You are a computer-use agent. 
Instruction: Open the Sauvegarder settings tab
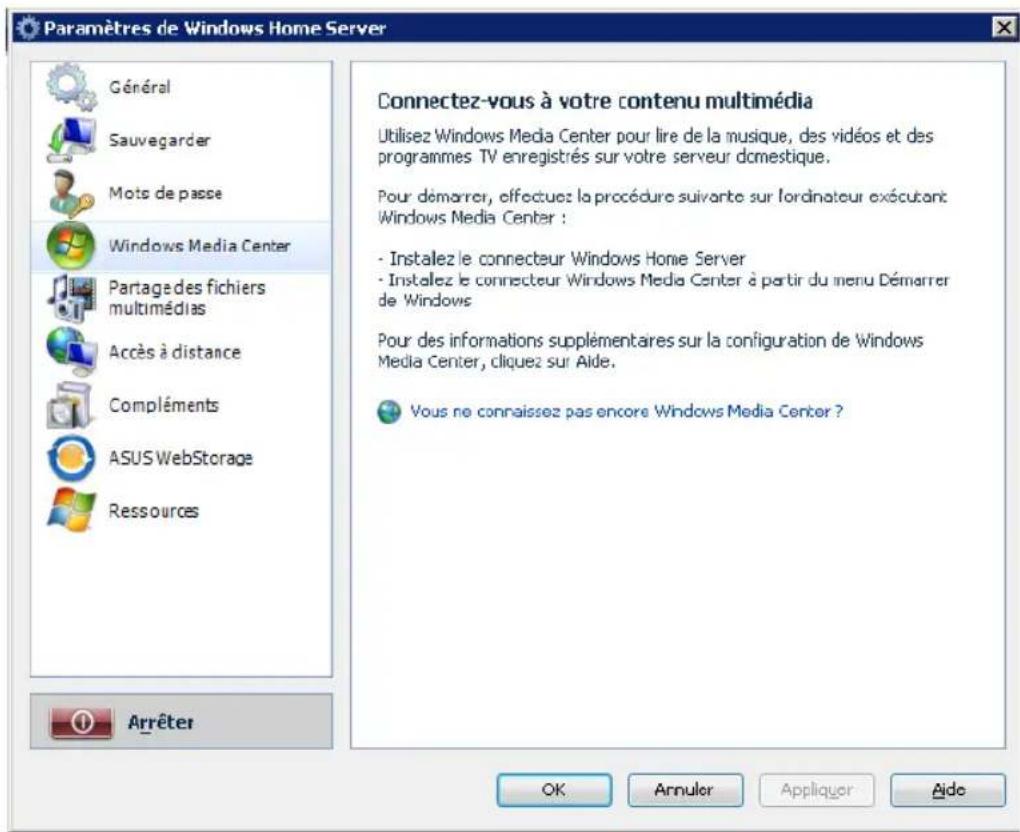coord(159,141)
